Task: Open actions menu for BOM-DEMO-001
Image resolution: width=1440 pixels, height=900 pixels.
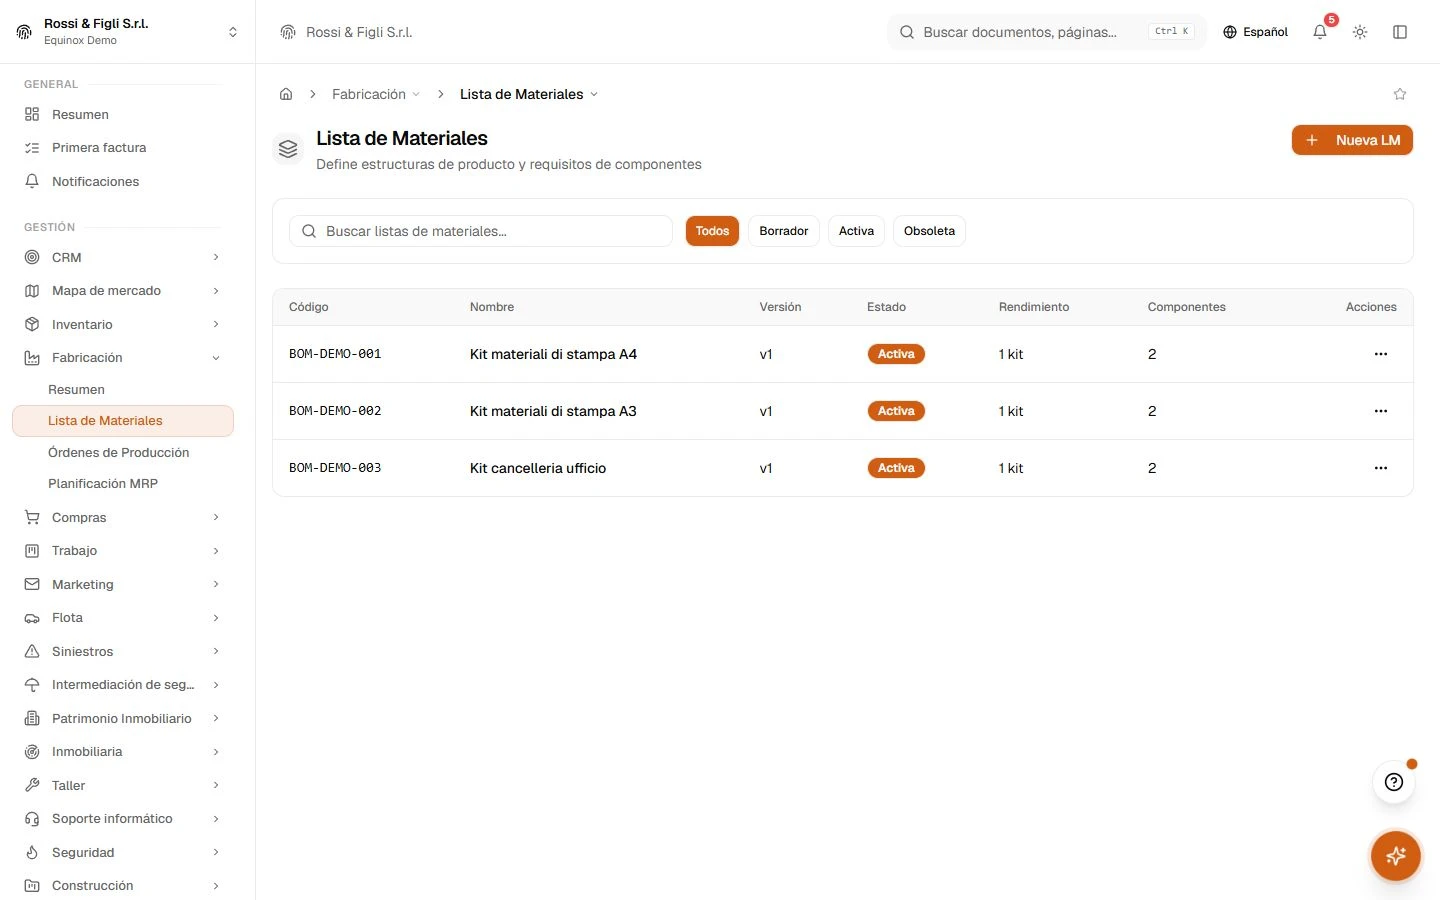Action: 1381,354
